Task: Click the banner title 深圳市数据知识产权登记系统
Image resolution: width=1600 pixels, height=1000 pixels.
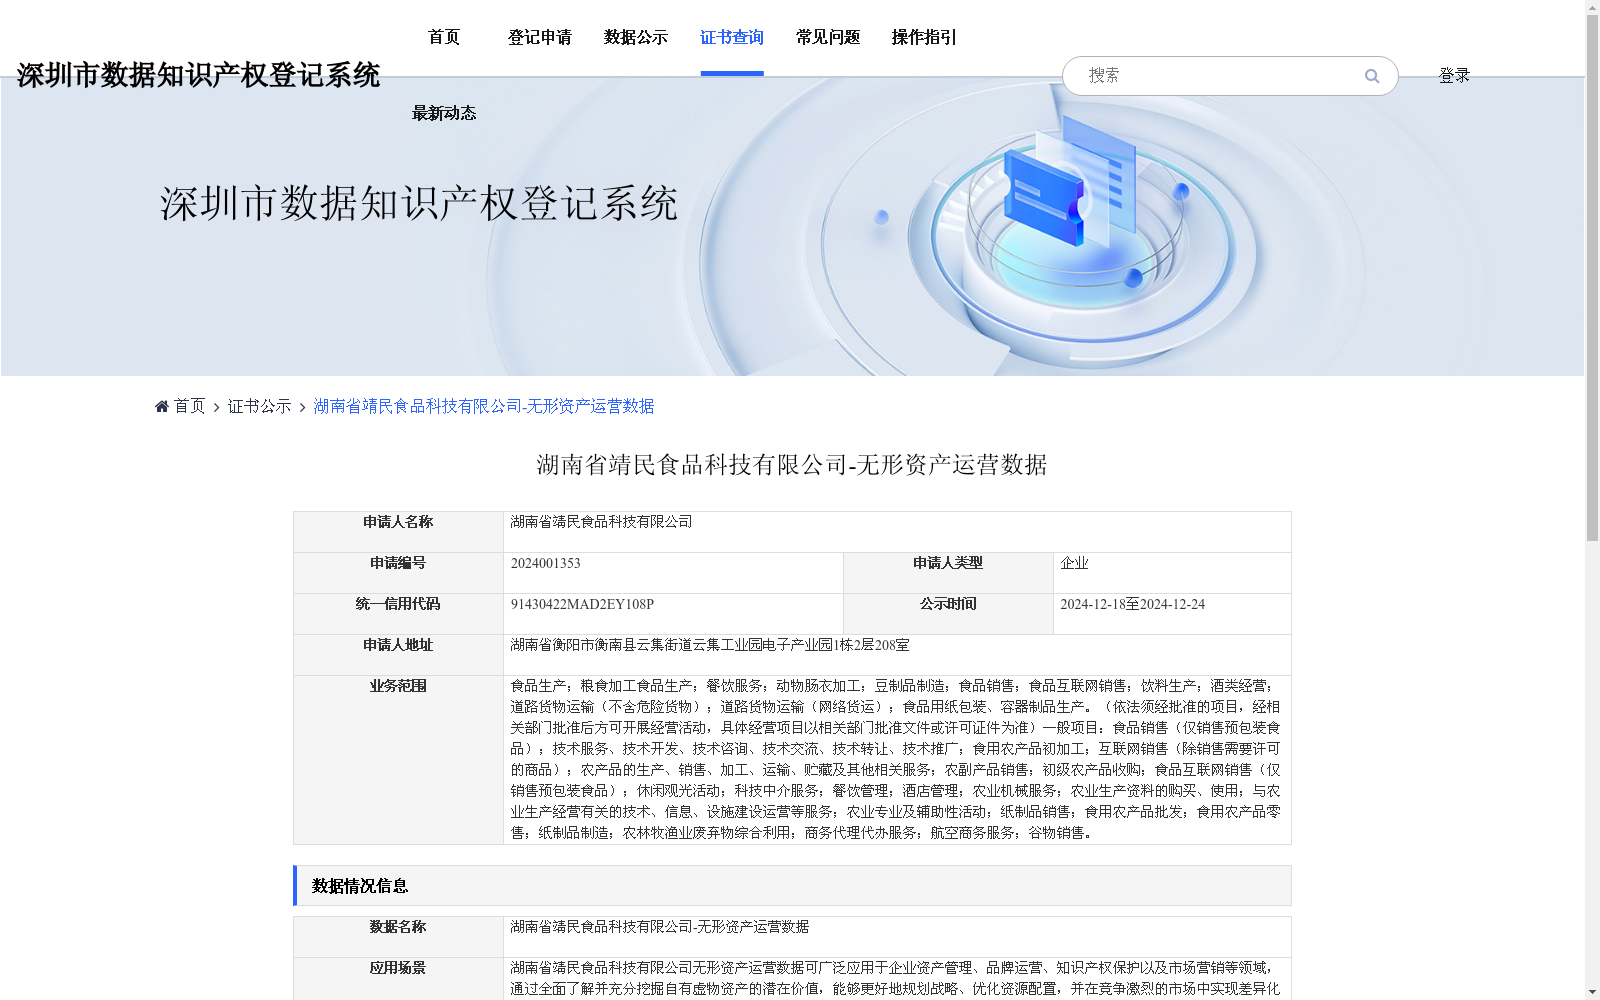Action: [x=419, y=203]
